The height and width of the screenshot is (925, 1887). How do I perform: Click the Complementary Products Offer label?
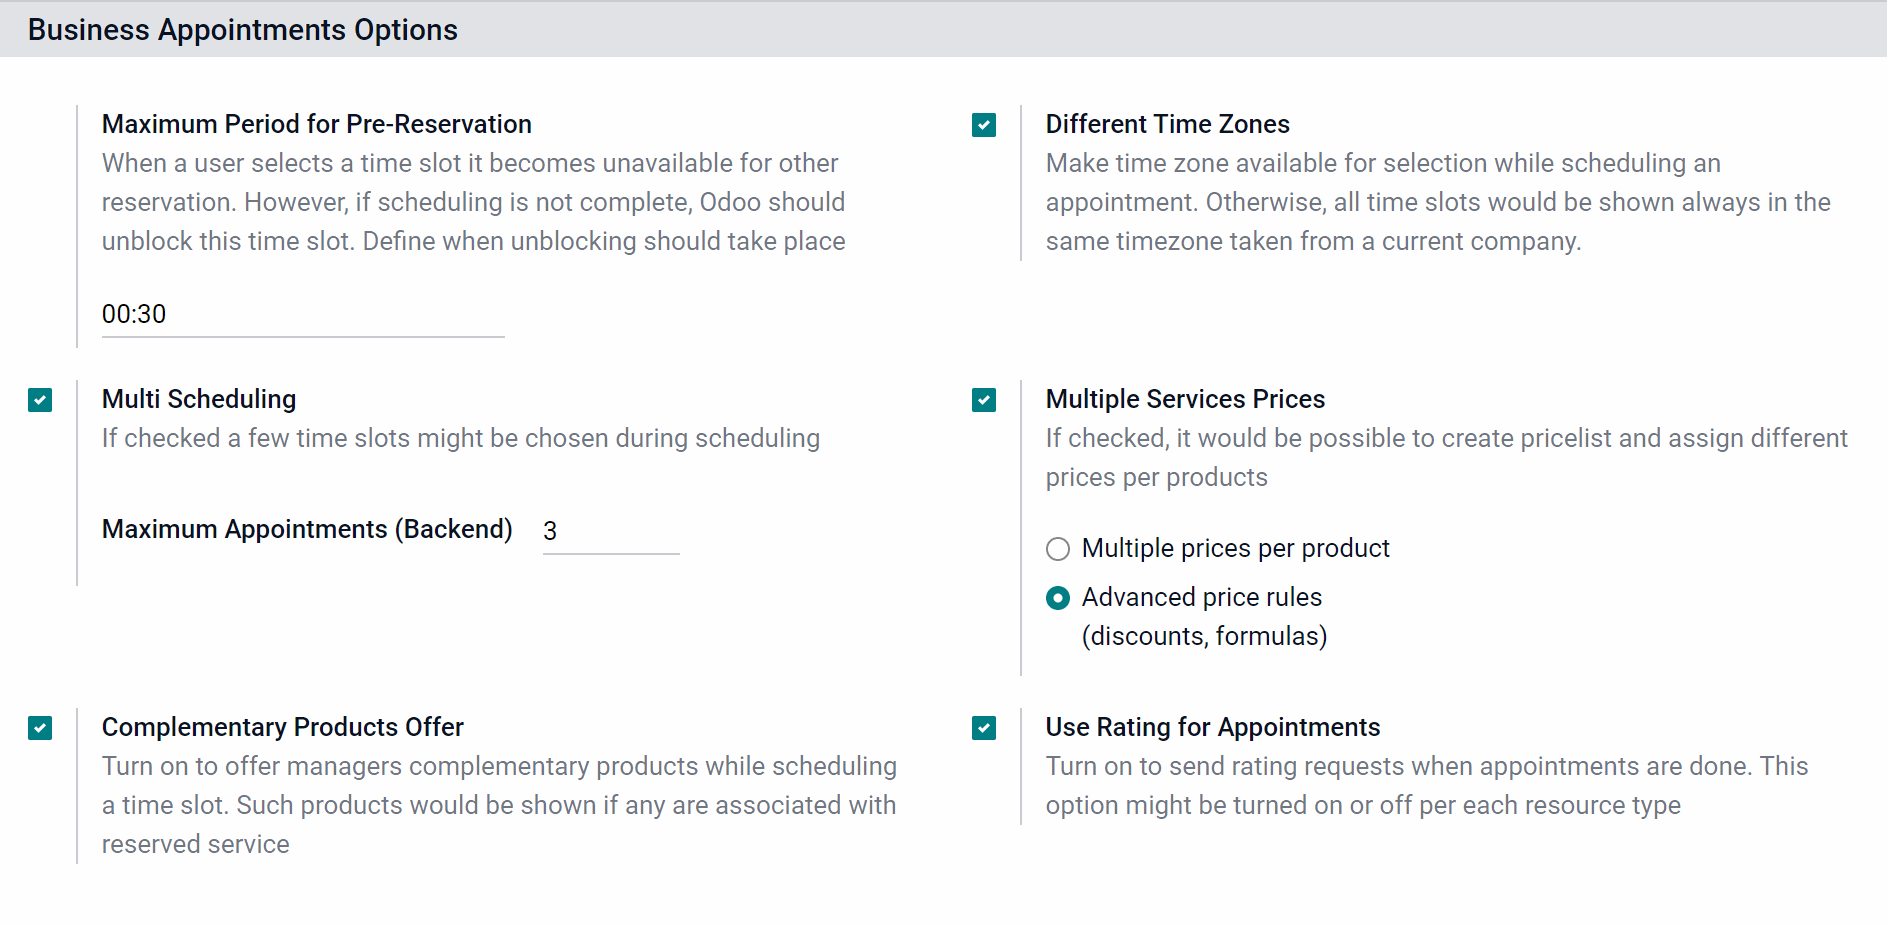[283, 727]
